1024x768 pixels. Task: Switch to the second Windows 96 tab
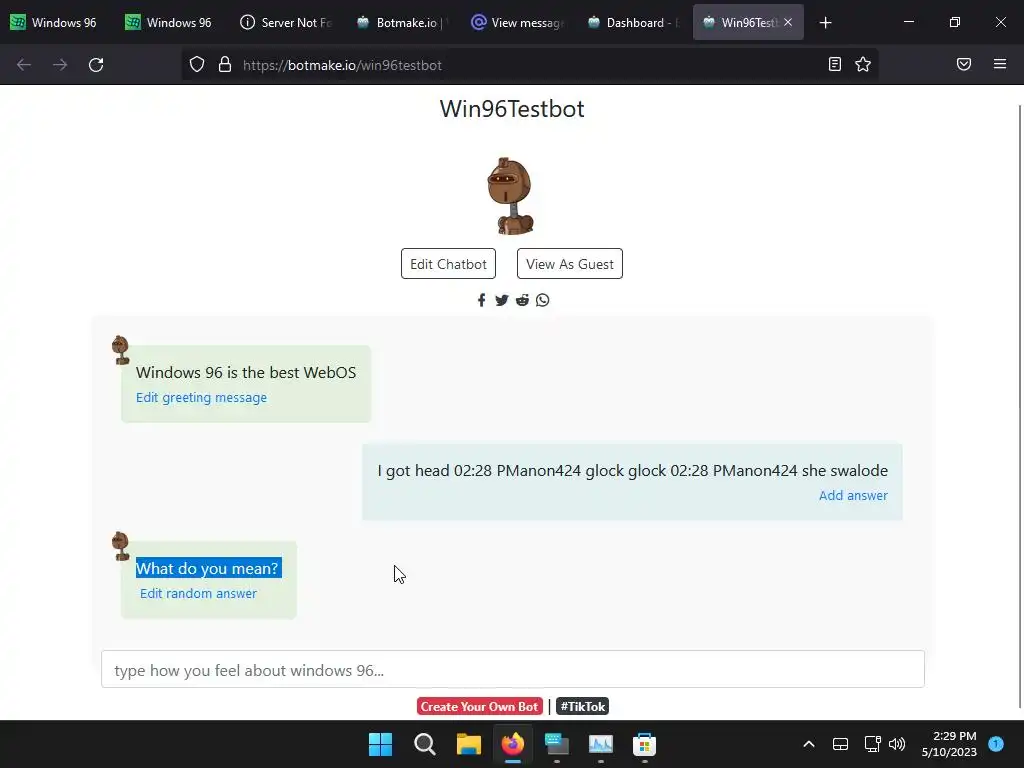pos(168,22)
